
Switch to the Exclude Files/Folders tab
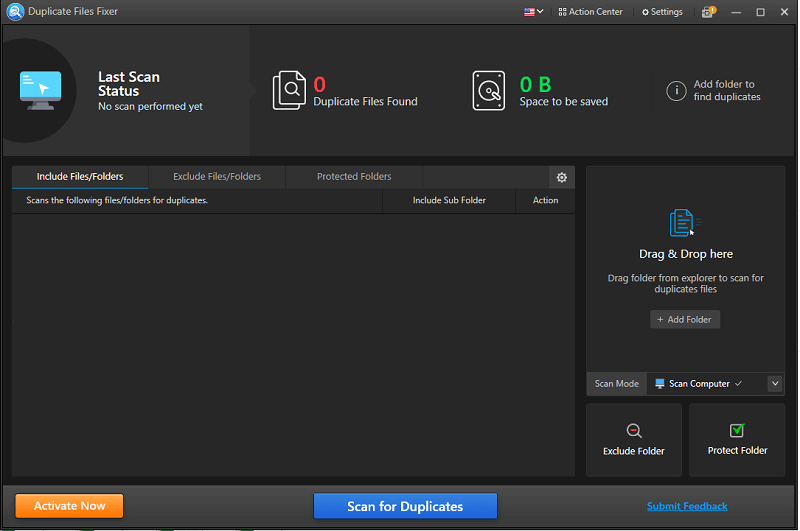pos(217,177)
